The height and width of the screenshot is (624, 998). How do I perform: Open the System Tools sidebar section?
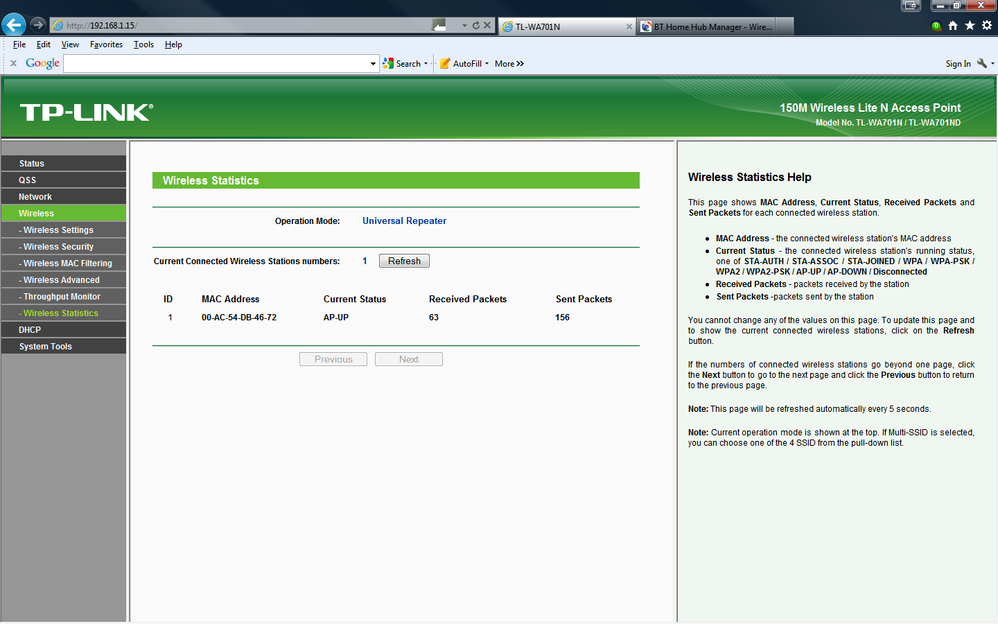click(64, 346)
